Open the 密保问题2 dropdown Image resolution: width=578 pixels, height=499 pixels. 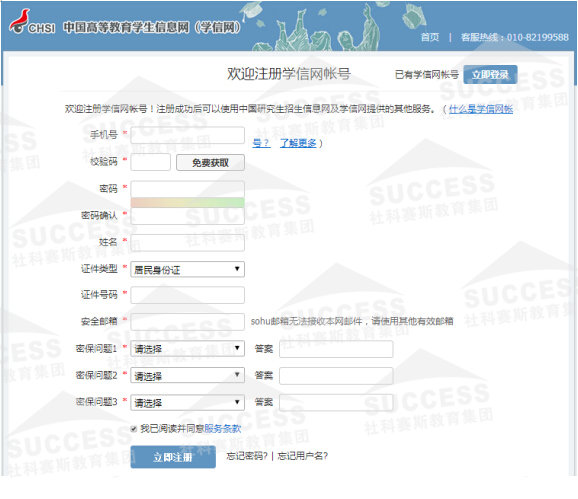click(x=187, y=376)
